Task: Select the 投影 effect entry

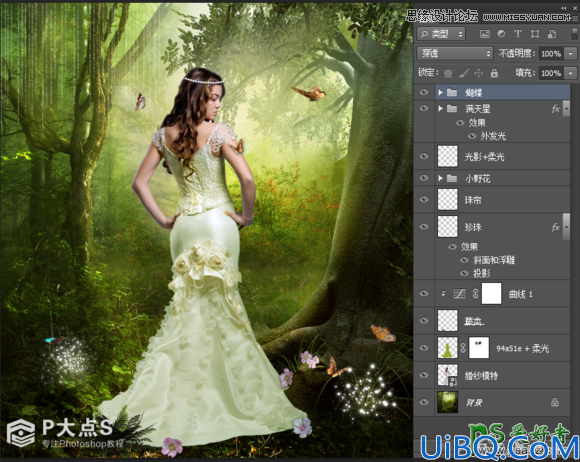Action: point(482,273)
